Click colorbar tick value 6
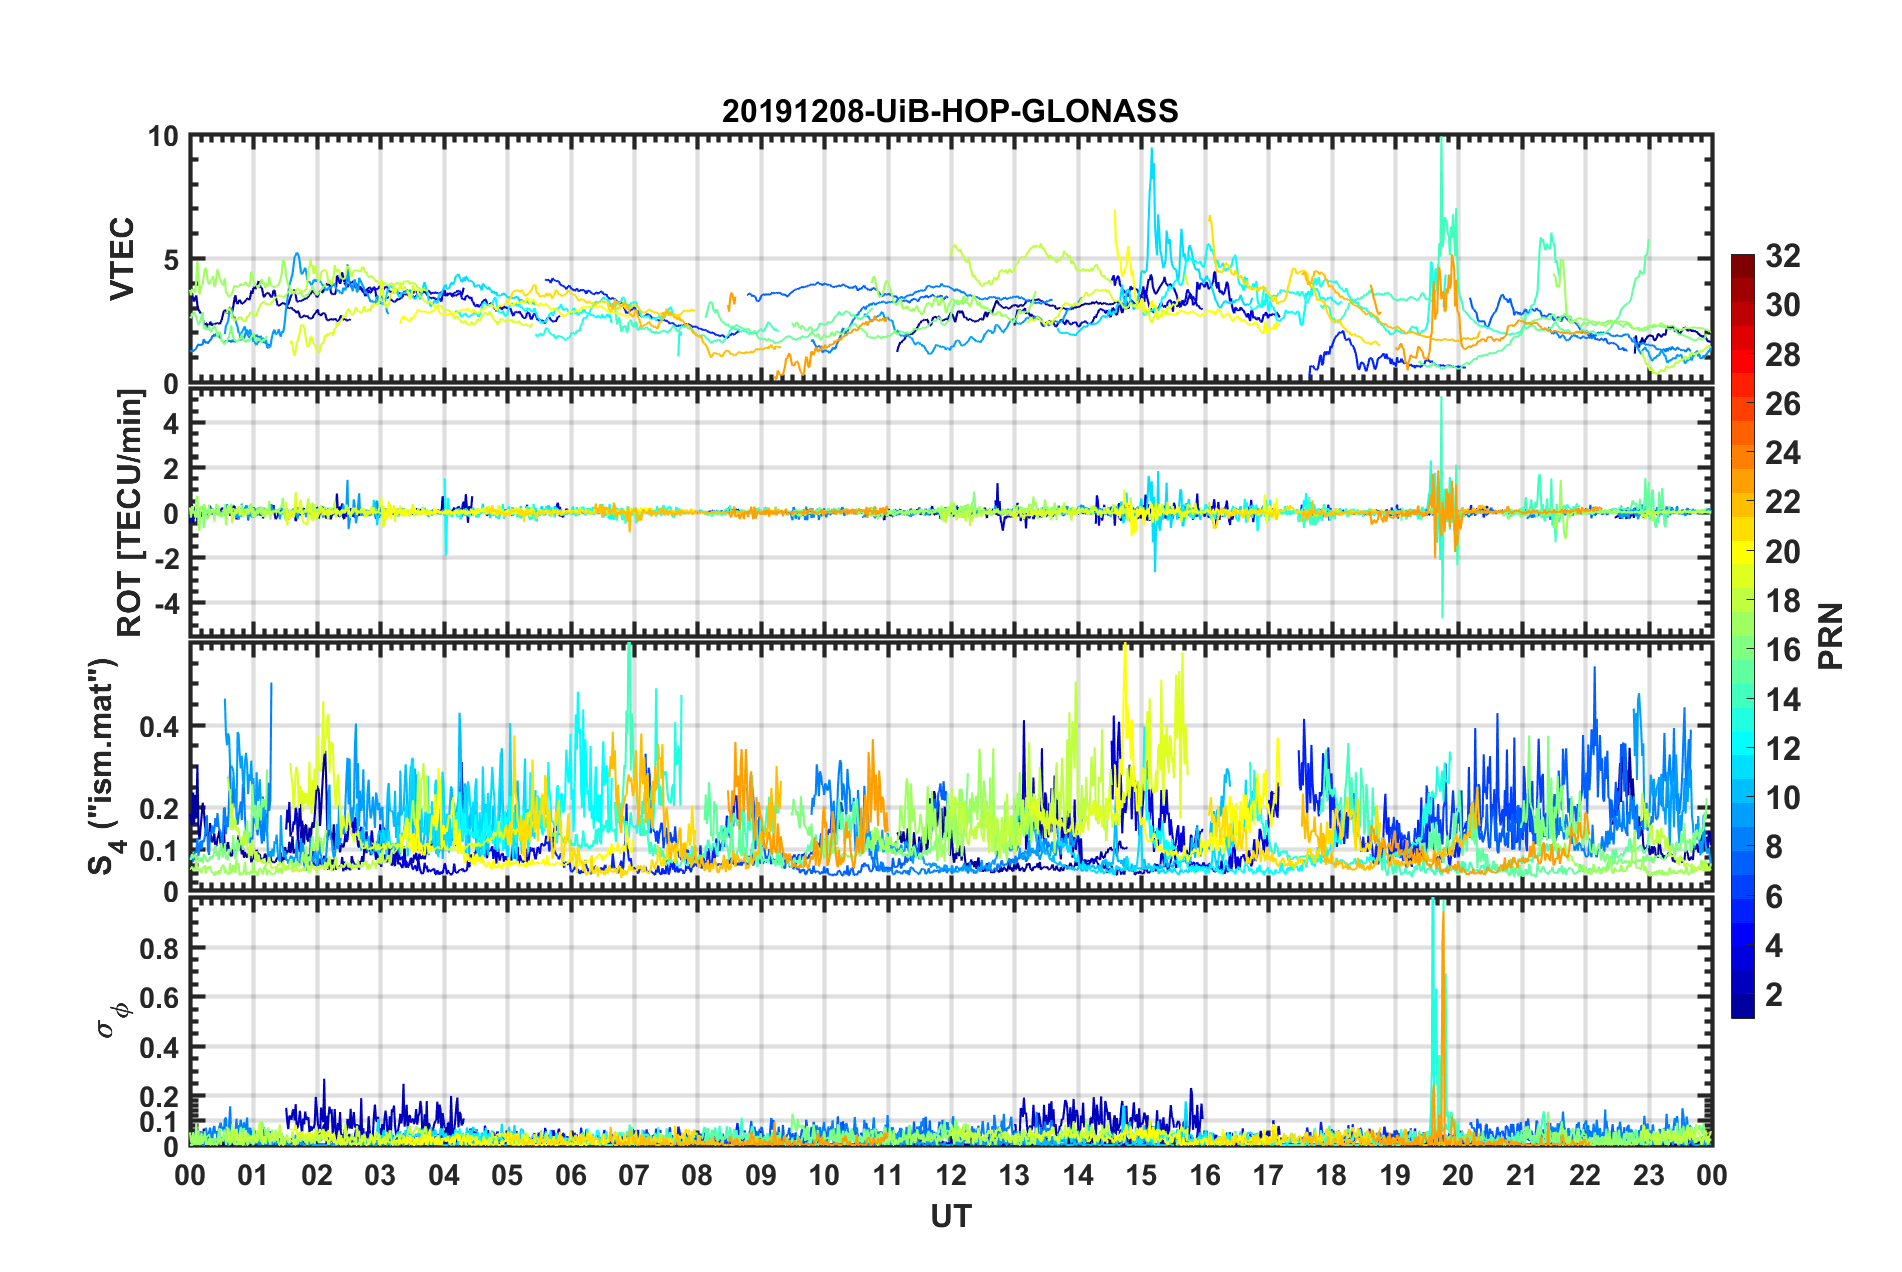 [1774, 897]
